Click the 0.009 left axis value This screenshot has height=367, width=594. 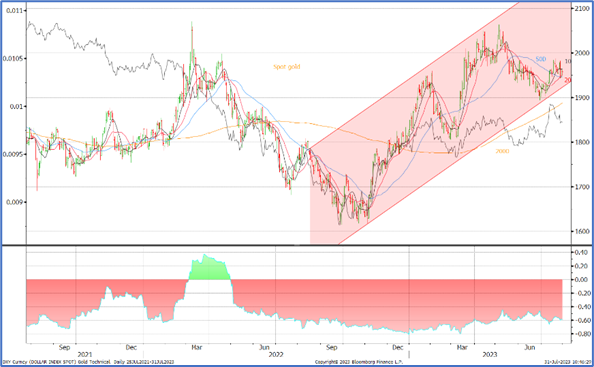coord(13,201)
